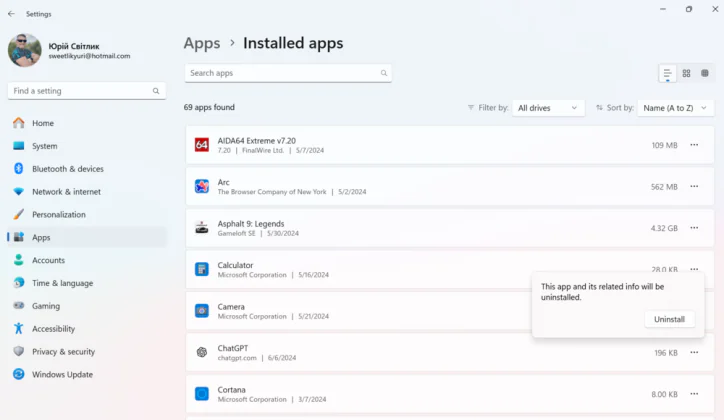Open more options for Arc
The height and width of the screenshot is (420, 724).
pos(694,186)
